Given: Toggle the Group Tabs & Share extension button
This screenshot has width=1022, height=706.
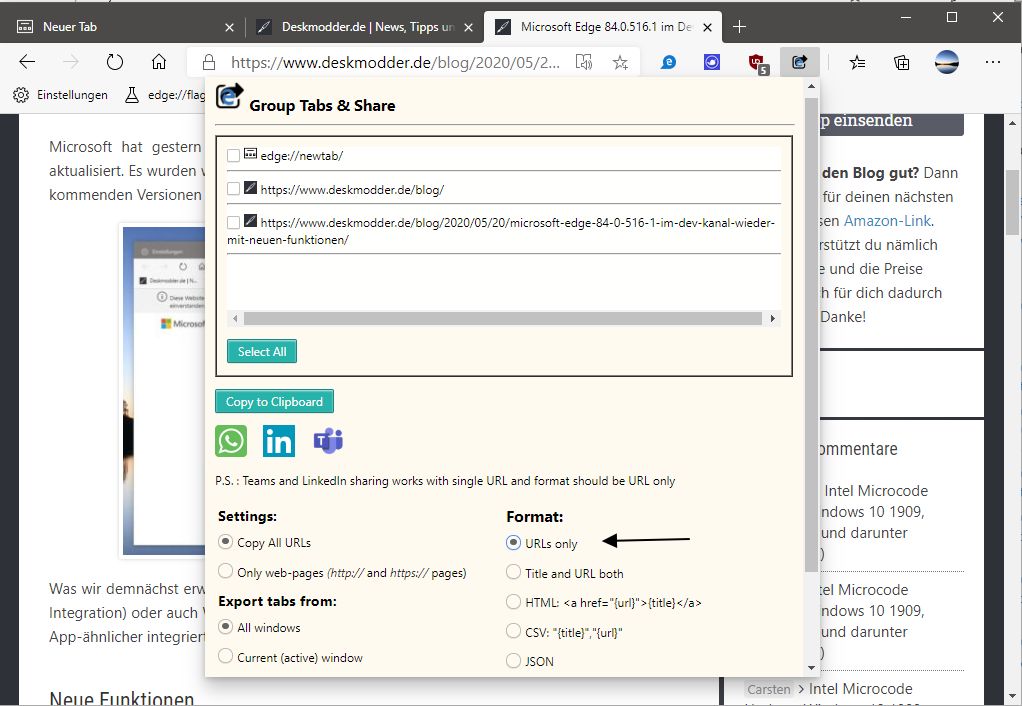Looking at the screenshot, I should point(800,62).
